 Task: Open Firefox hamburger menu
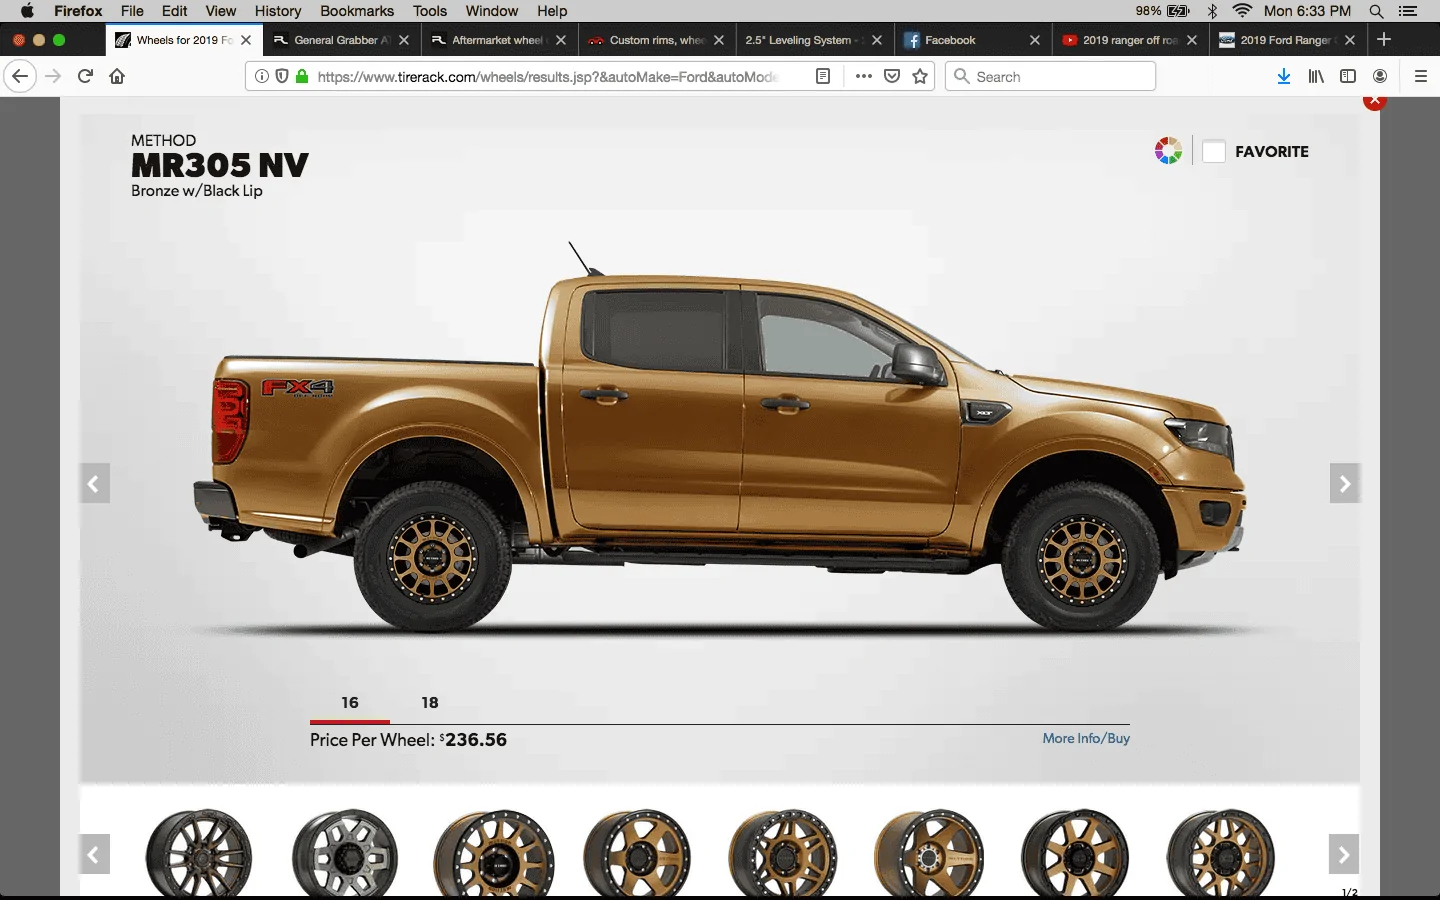tap(1421, 76)
